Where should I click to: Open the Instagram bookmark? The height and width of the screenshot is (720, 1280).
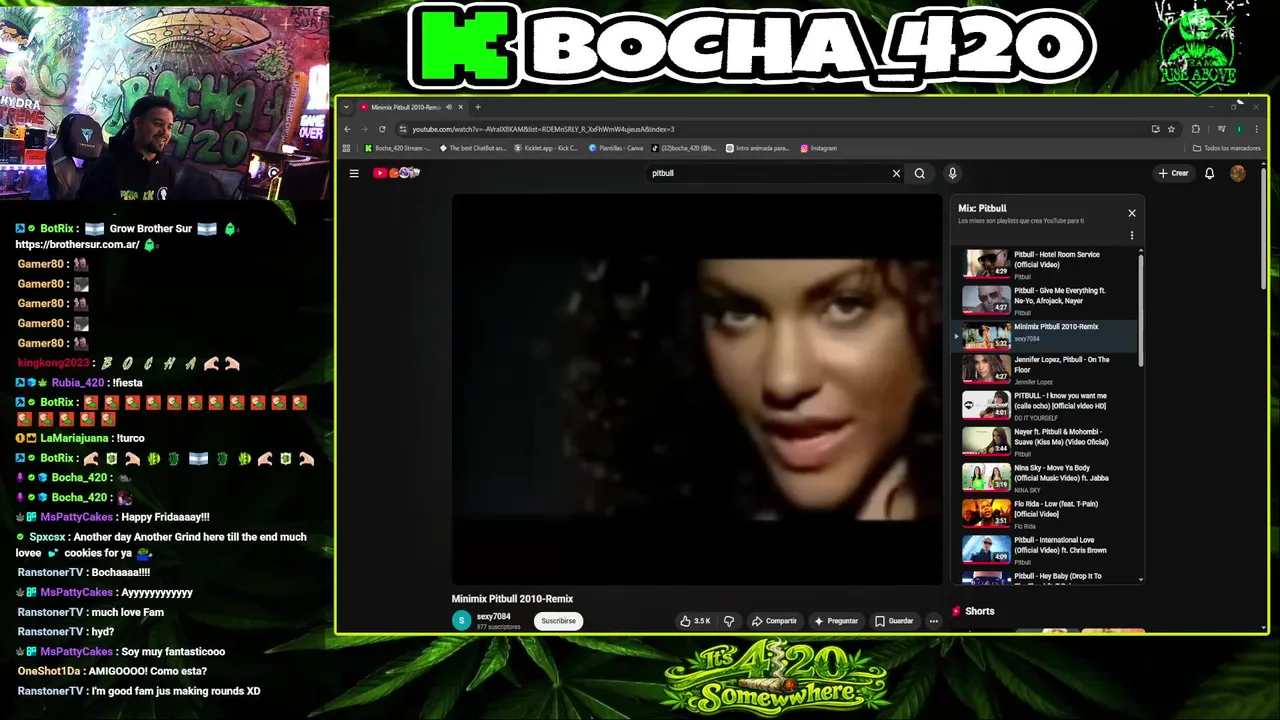coord(819,148)
